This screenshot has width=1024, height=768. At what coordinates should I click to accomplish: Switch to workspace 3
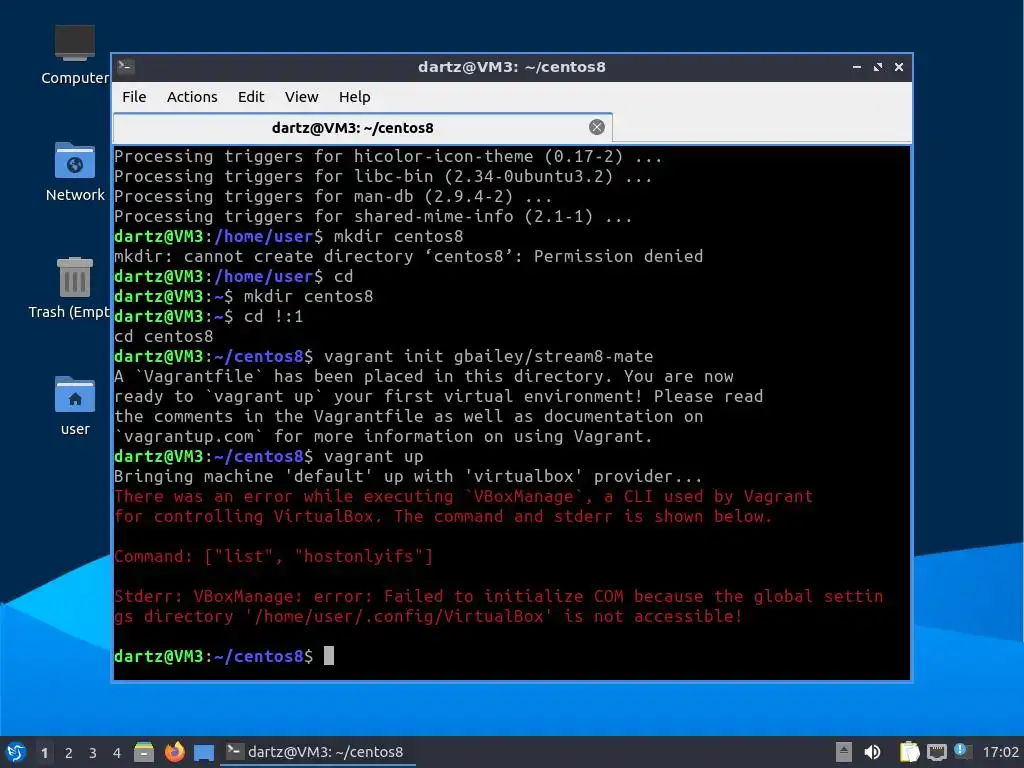point(93,753)
